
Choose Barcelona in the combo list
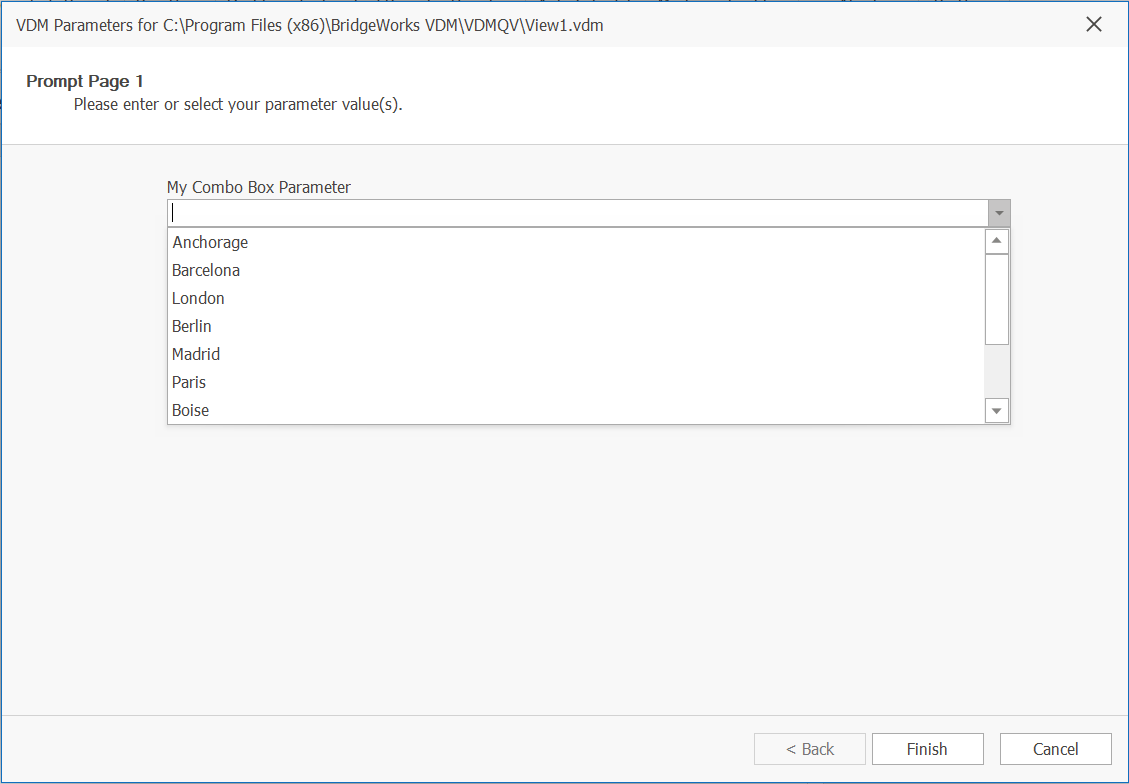coord(576,270)
